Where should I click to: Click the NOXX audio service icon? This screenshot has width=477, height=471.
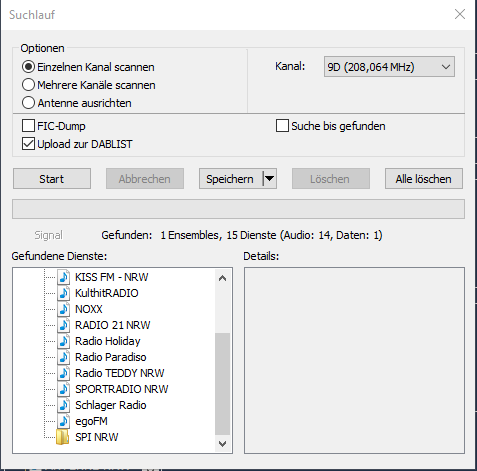click(x=63, y=309)
